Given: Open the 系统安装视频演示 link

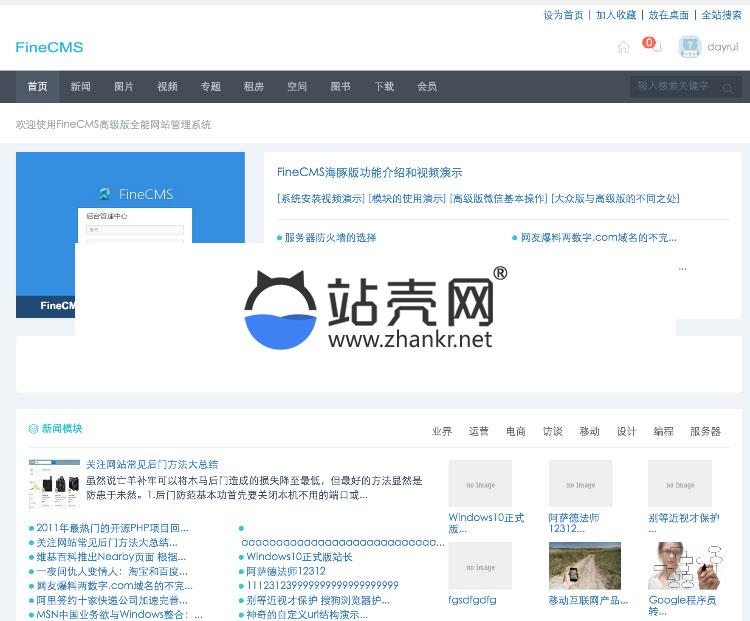Looking at the screenshot, I should pos(321,199).
